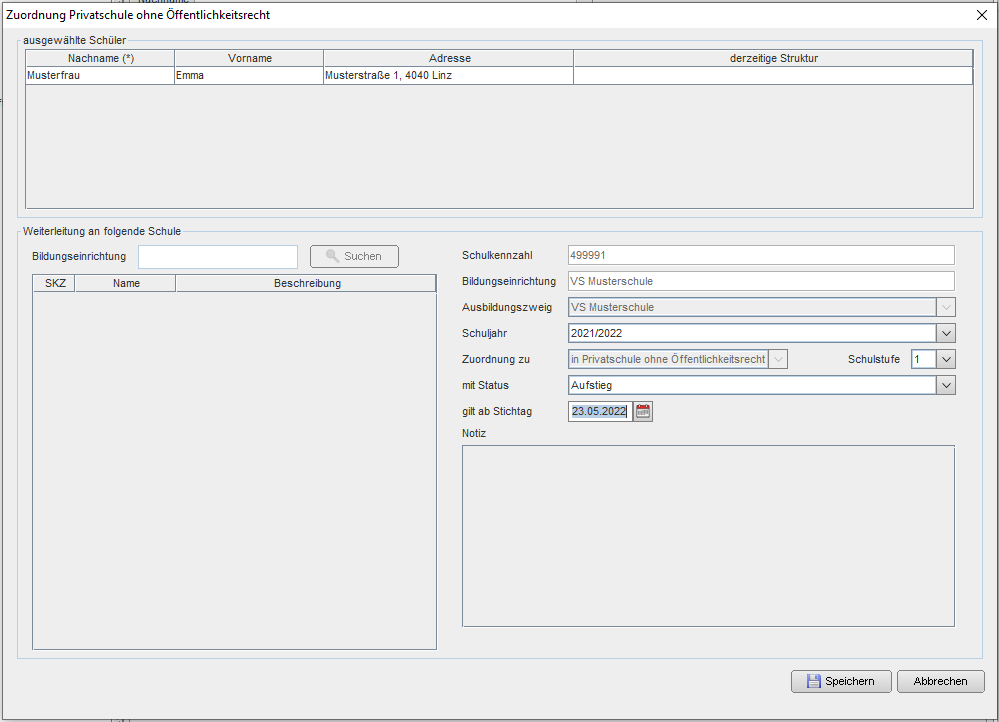
Task: Expand the mit Status dropdown
Action: click(946, 385)
